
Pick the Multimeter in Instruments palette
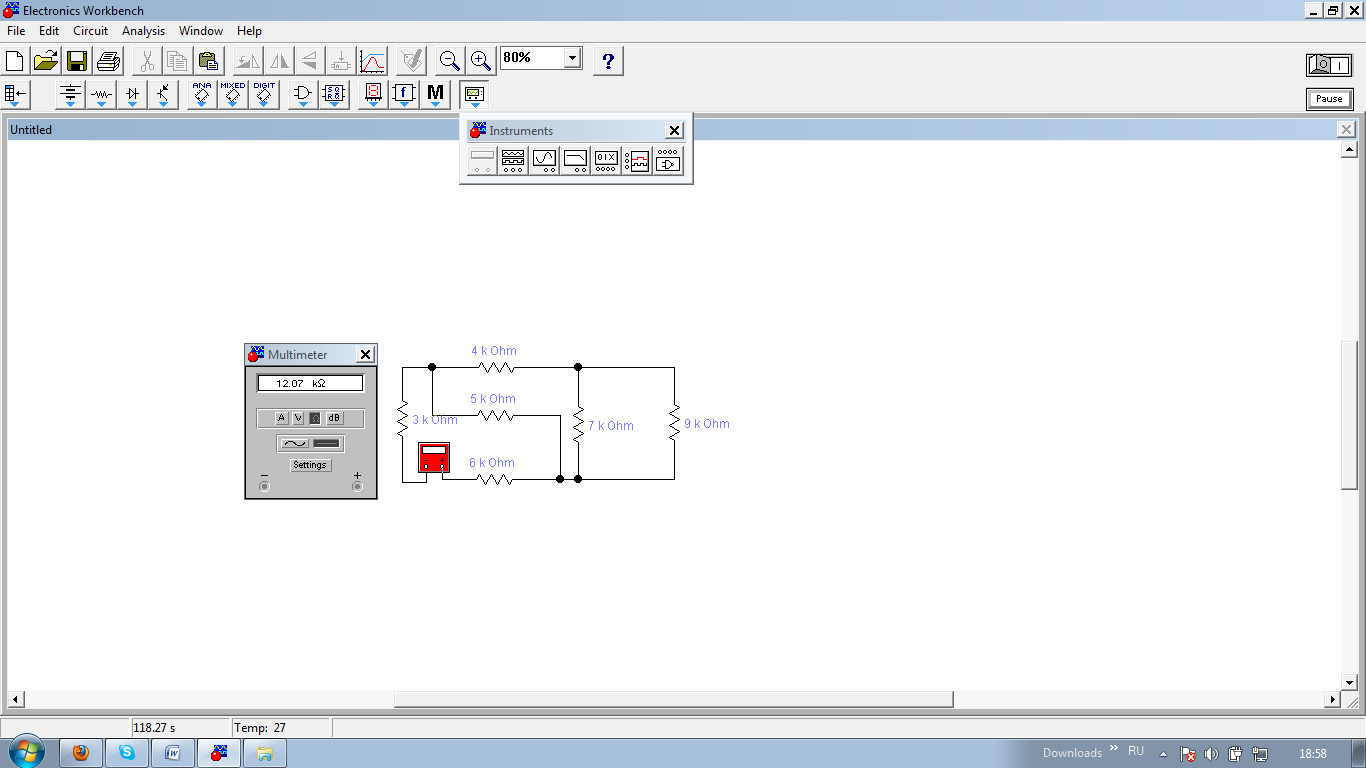(482, 160)
